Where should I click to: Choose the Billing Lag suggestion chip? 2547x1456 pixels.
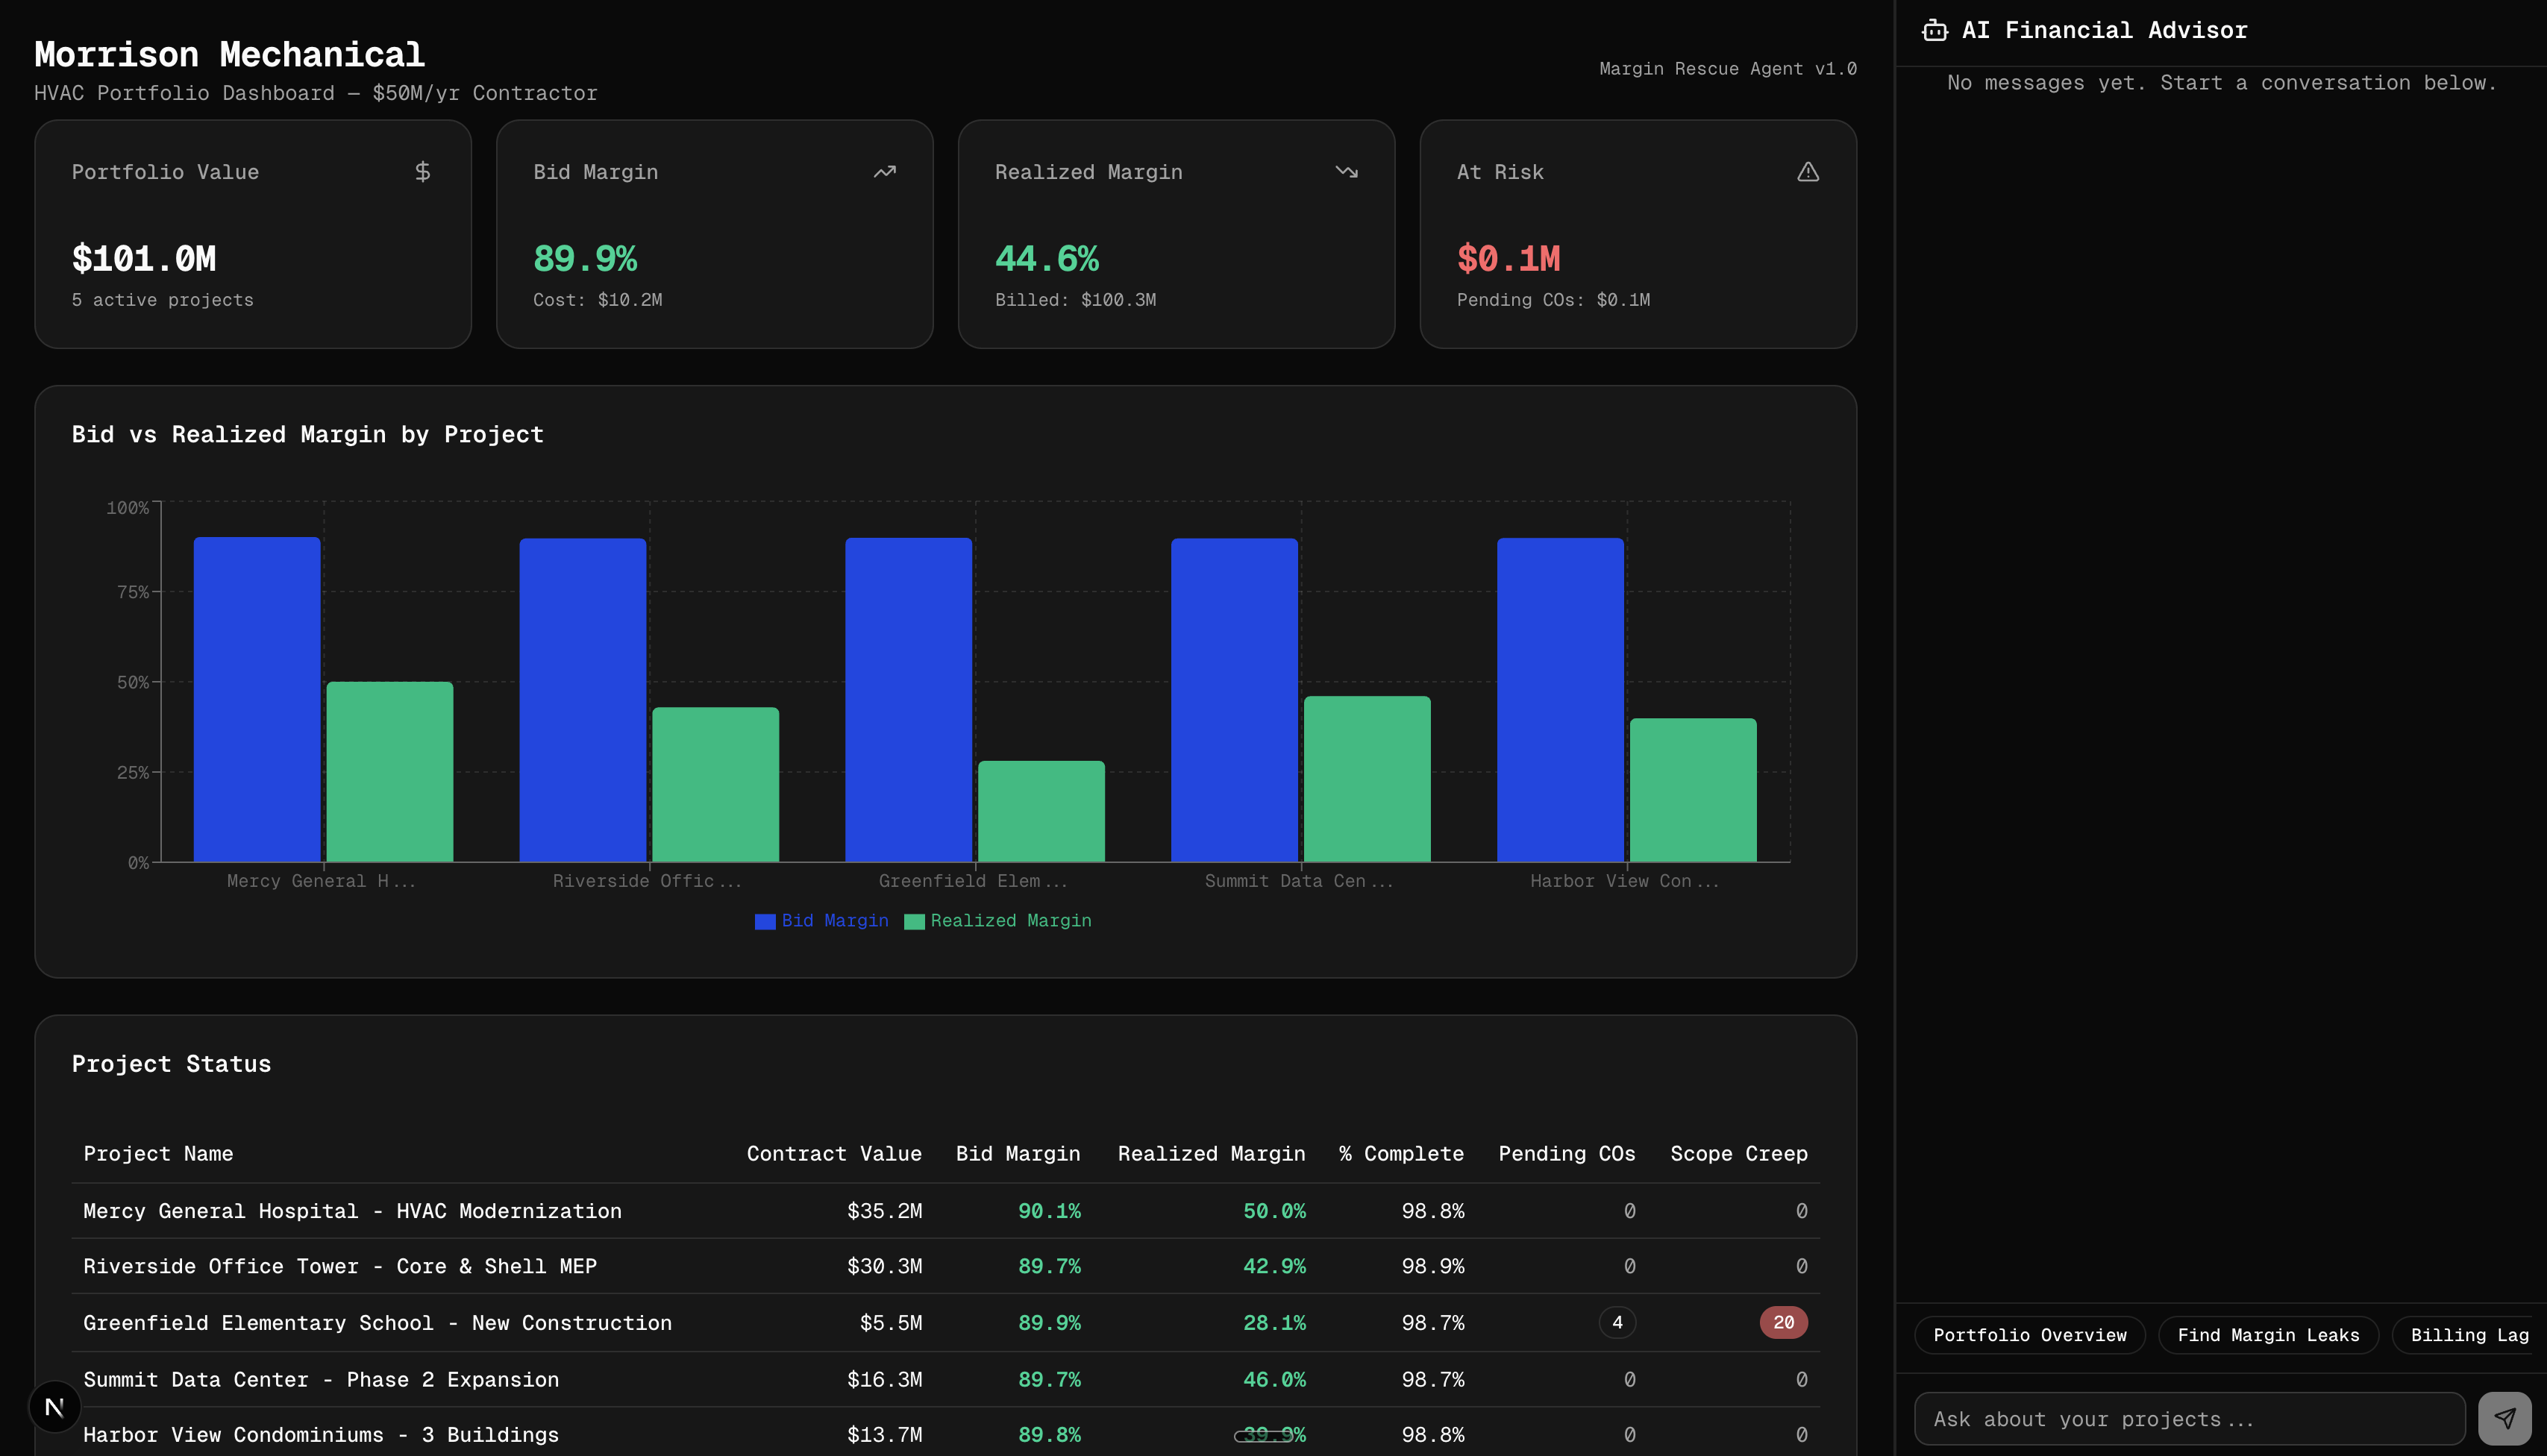point(2468,1335)
